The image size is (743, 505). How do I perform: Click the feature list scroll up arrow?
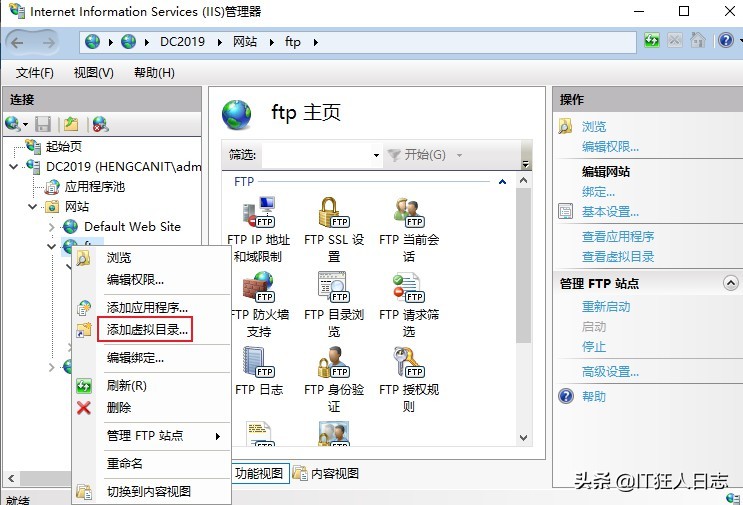click(523, 180)
